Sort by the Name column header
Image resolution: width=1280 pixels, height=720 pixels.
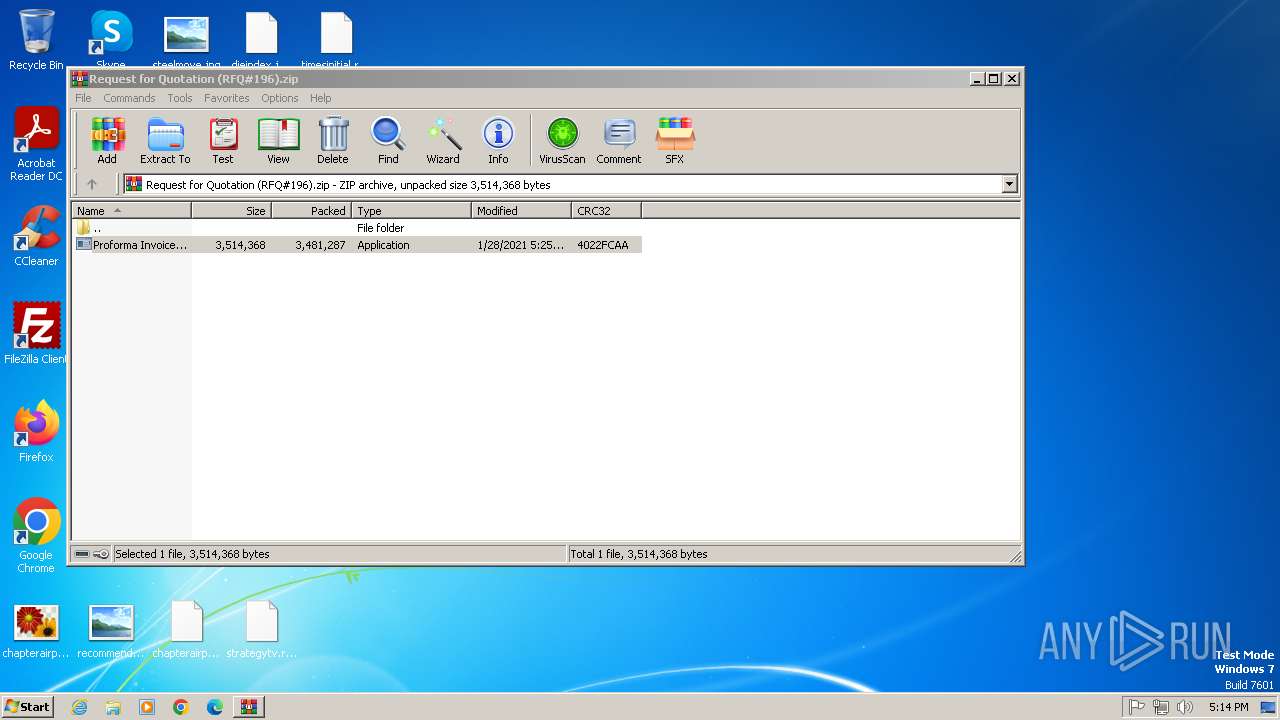[132, 211]
